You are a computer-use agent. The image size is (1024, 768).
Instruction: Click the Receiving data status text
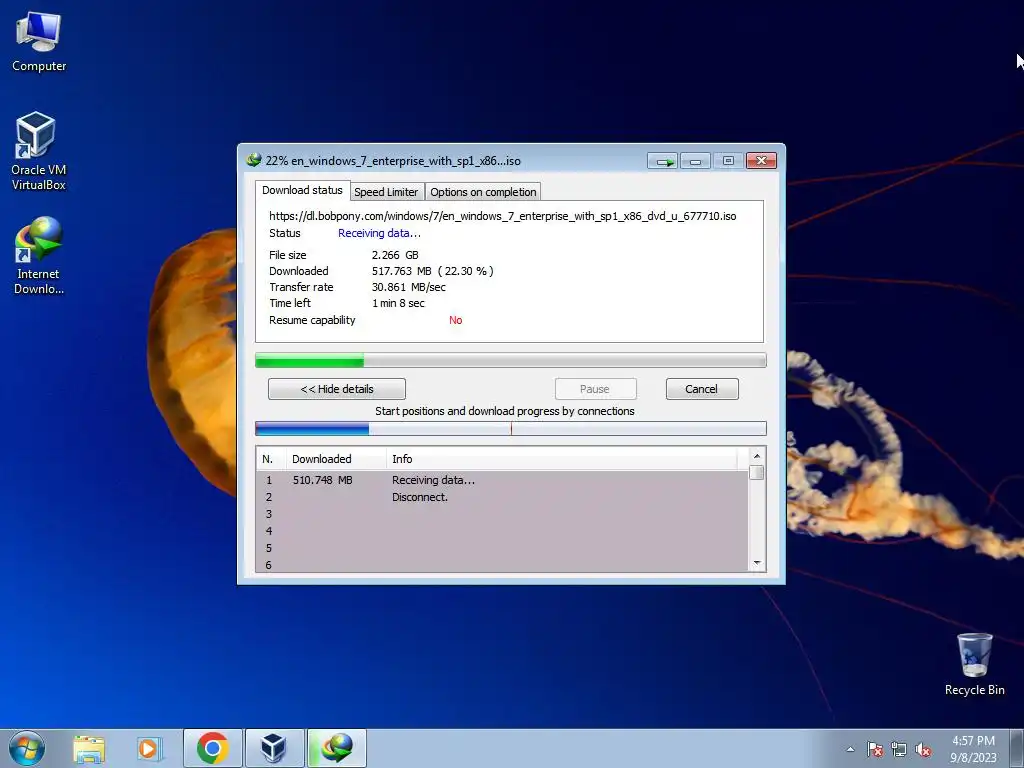click(x=379, y=233)
